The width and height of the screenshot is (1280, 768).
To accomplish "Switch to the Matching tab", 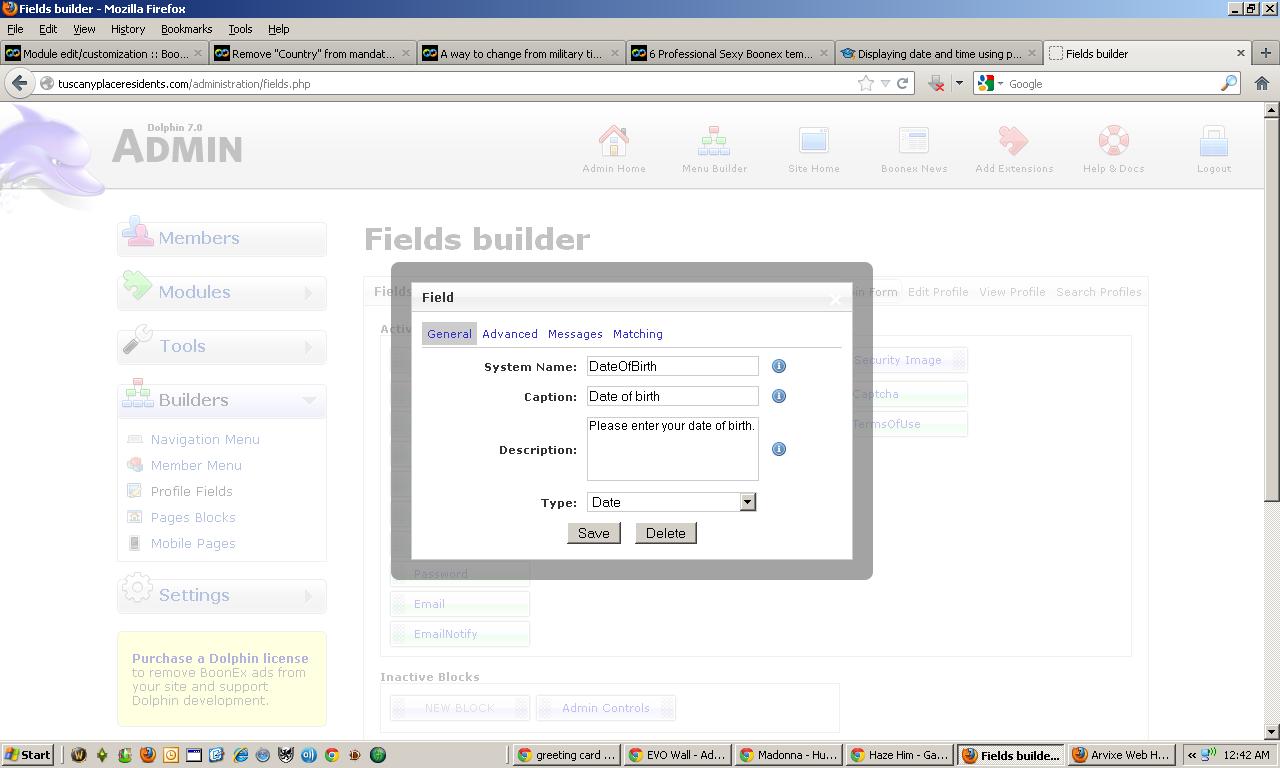I will click(x=637, y=334).
